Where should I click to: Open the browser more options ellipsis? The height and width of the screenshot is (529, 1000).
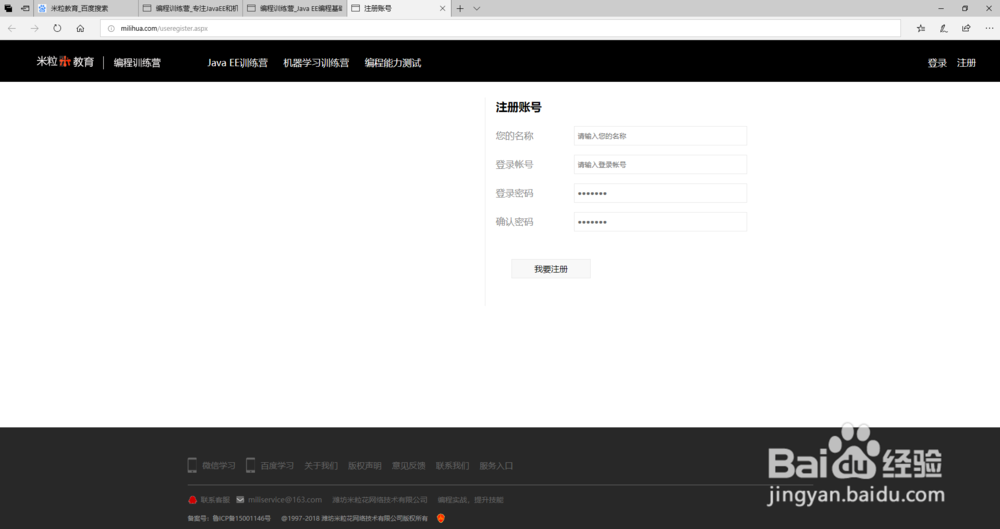989,28
